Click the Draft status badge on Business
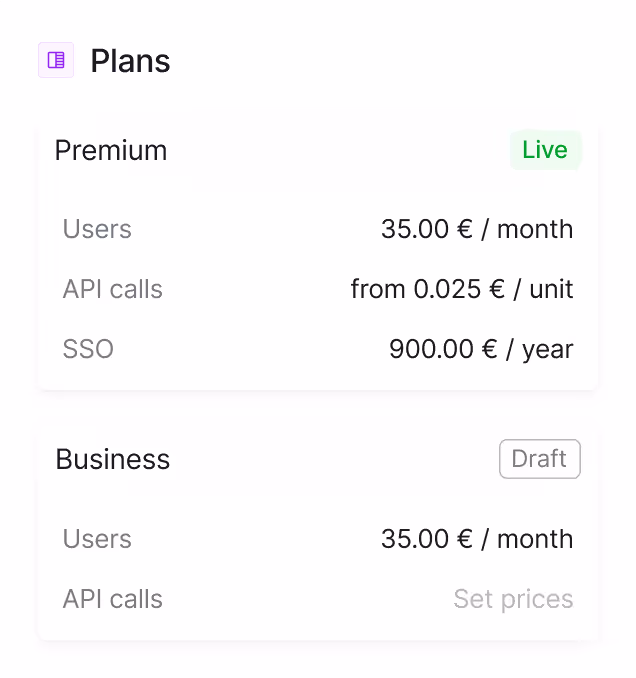This screenshot has width=636, height=678. tap(540, 459)
